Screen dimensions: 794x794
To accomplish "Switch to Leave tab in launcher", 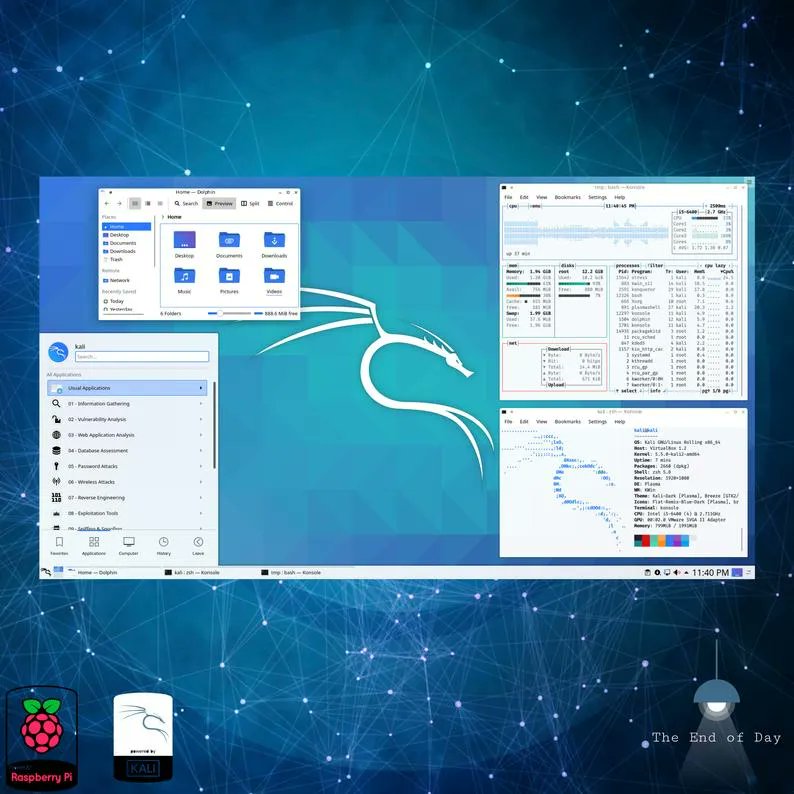I will coord(198,546).
